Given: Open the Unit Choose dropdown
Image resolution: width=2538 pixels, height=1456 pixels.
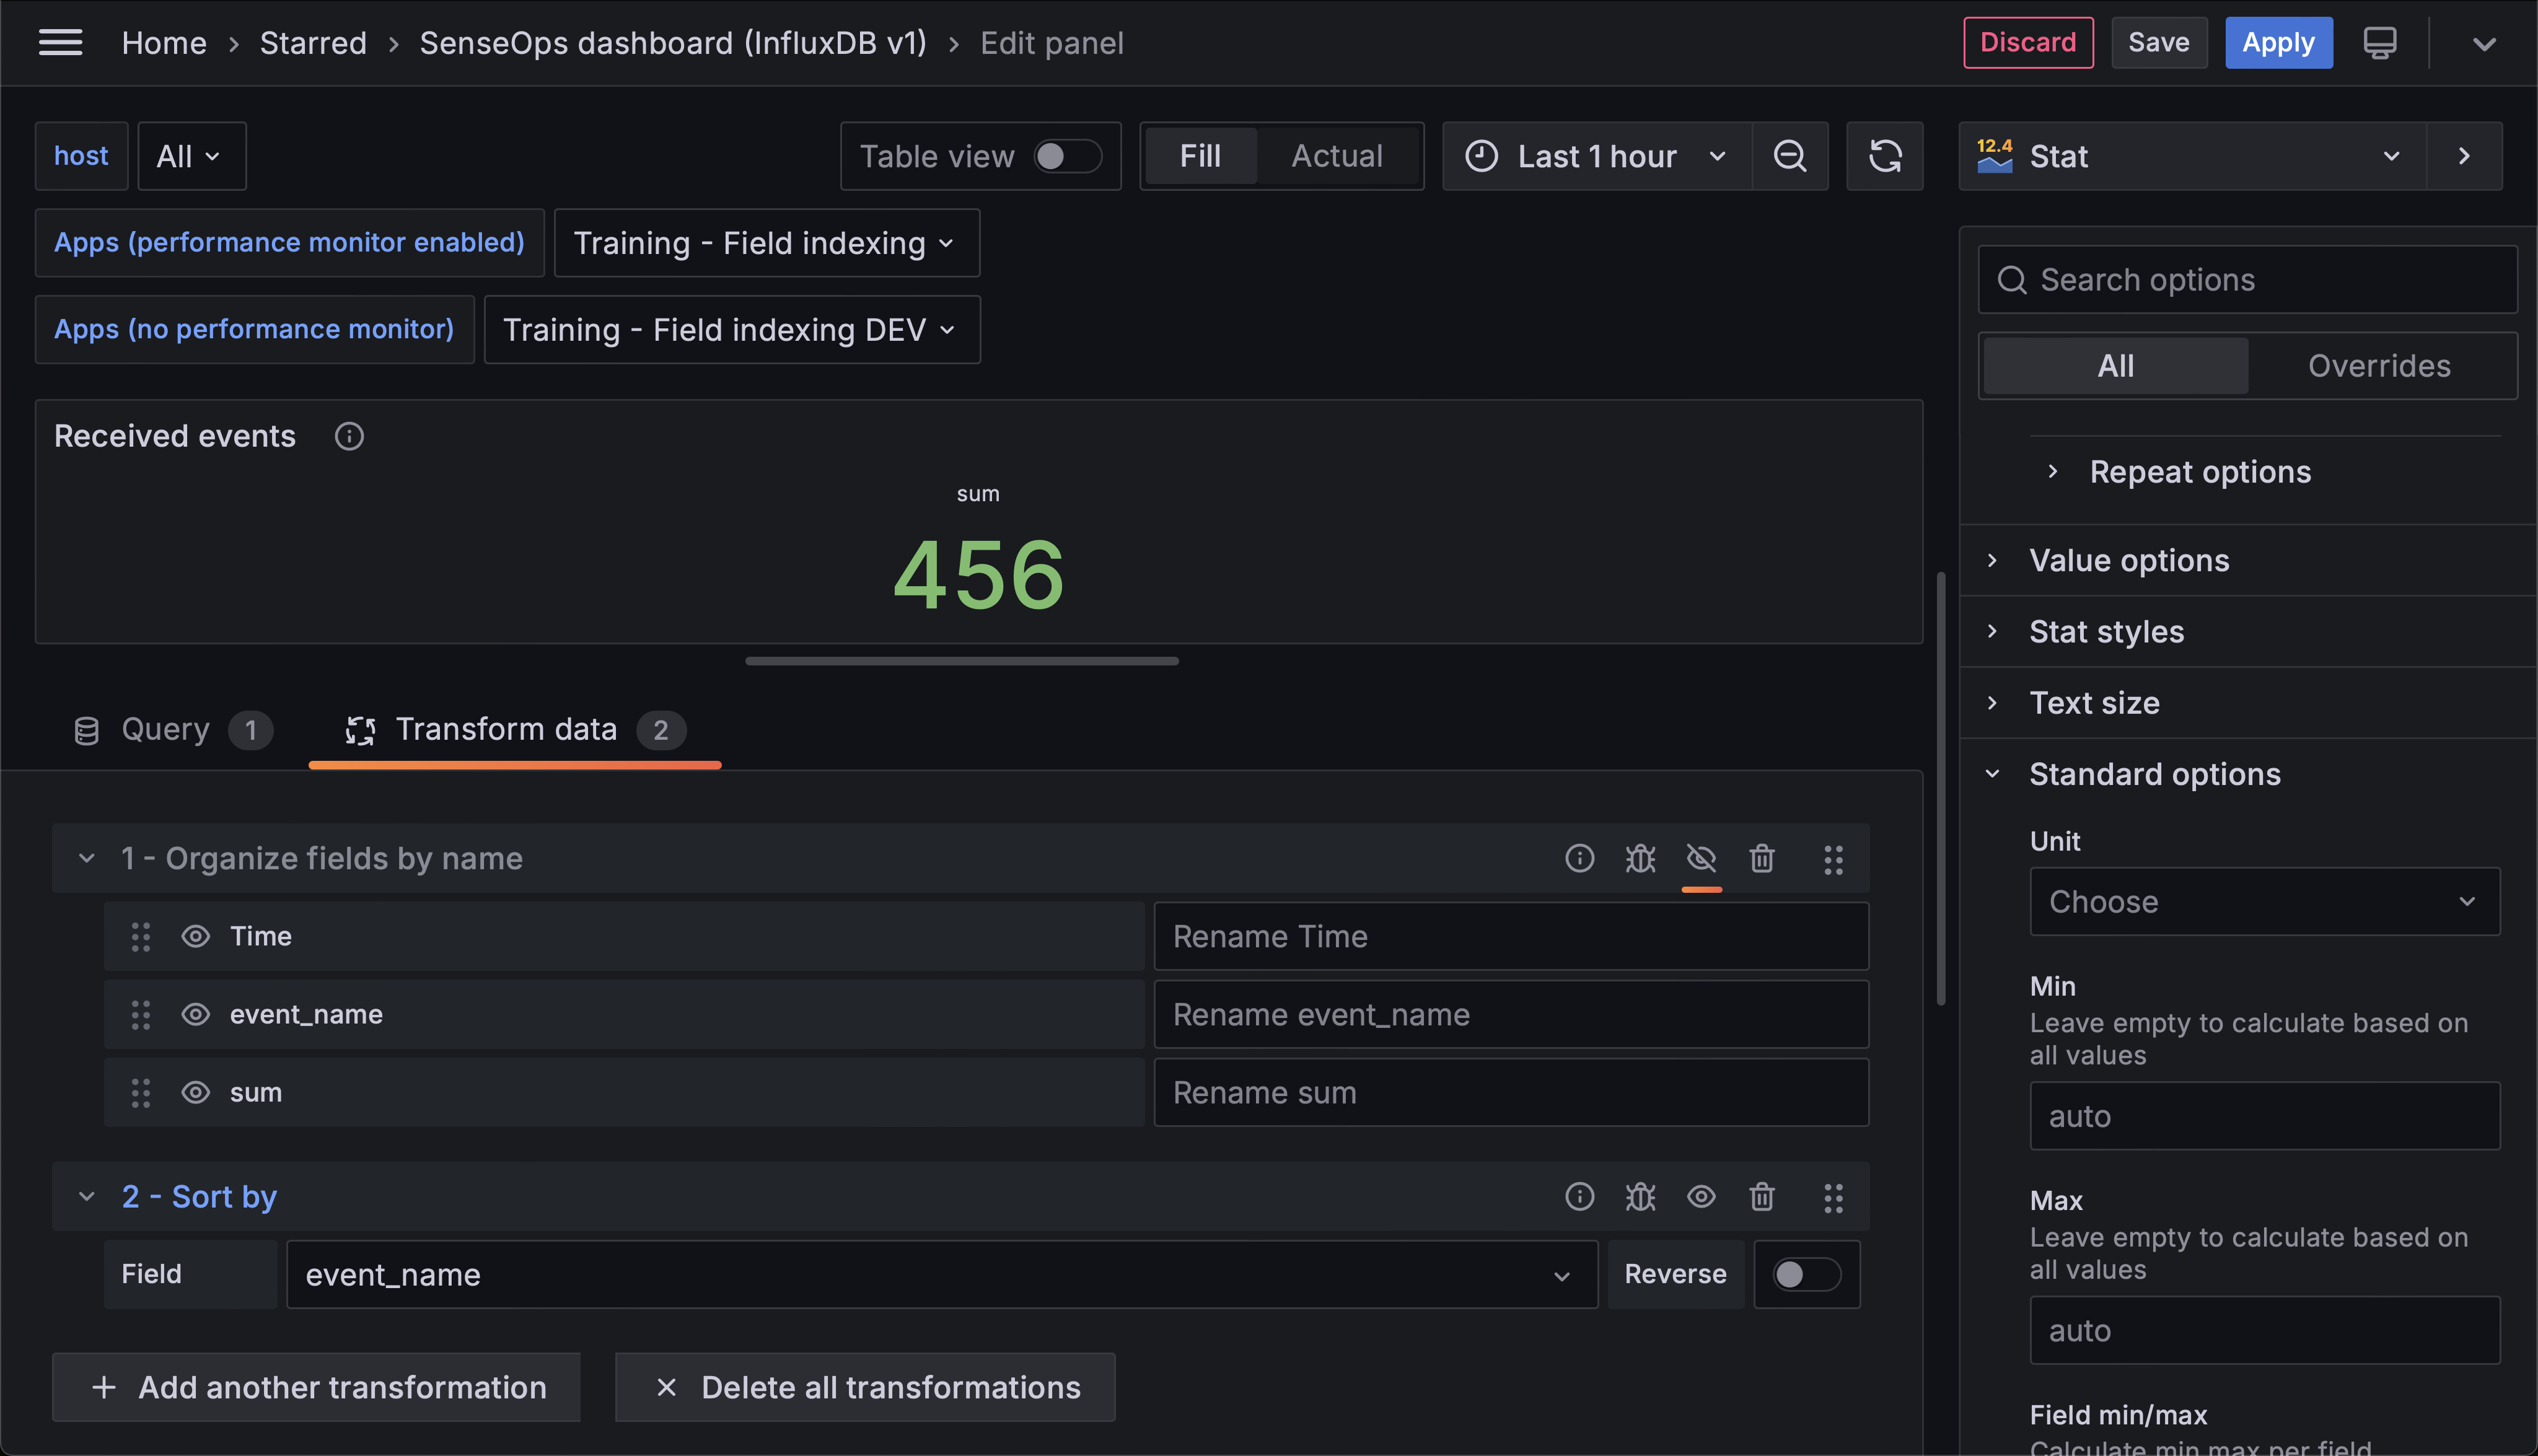Looking at the screenshot, I should pos(2264,901).
